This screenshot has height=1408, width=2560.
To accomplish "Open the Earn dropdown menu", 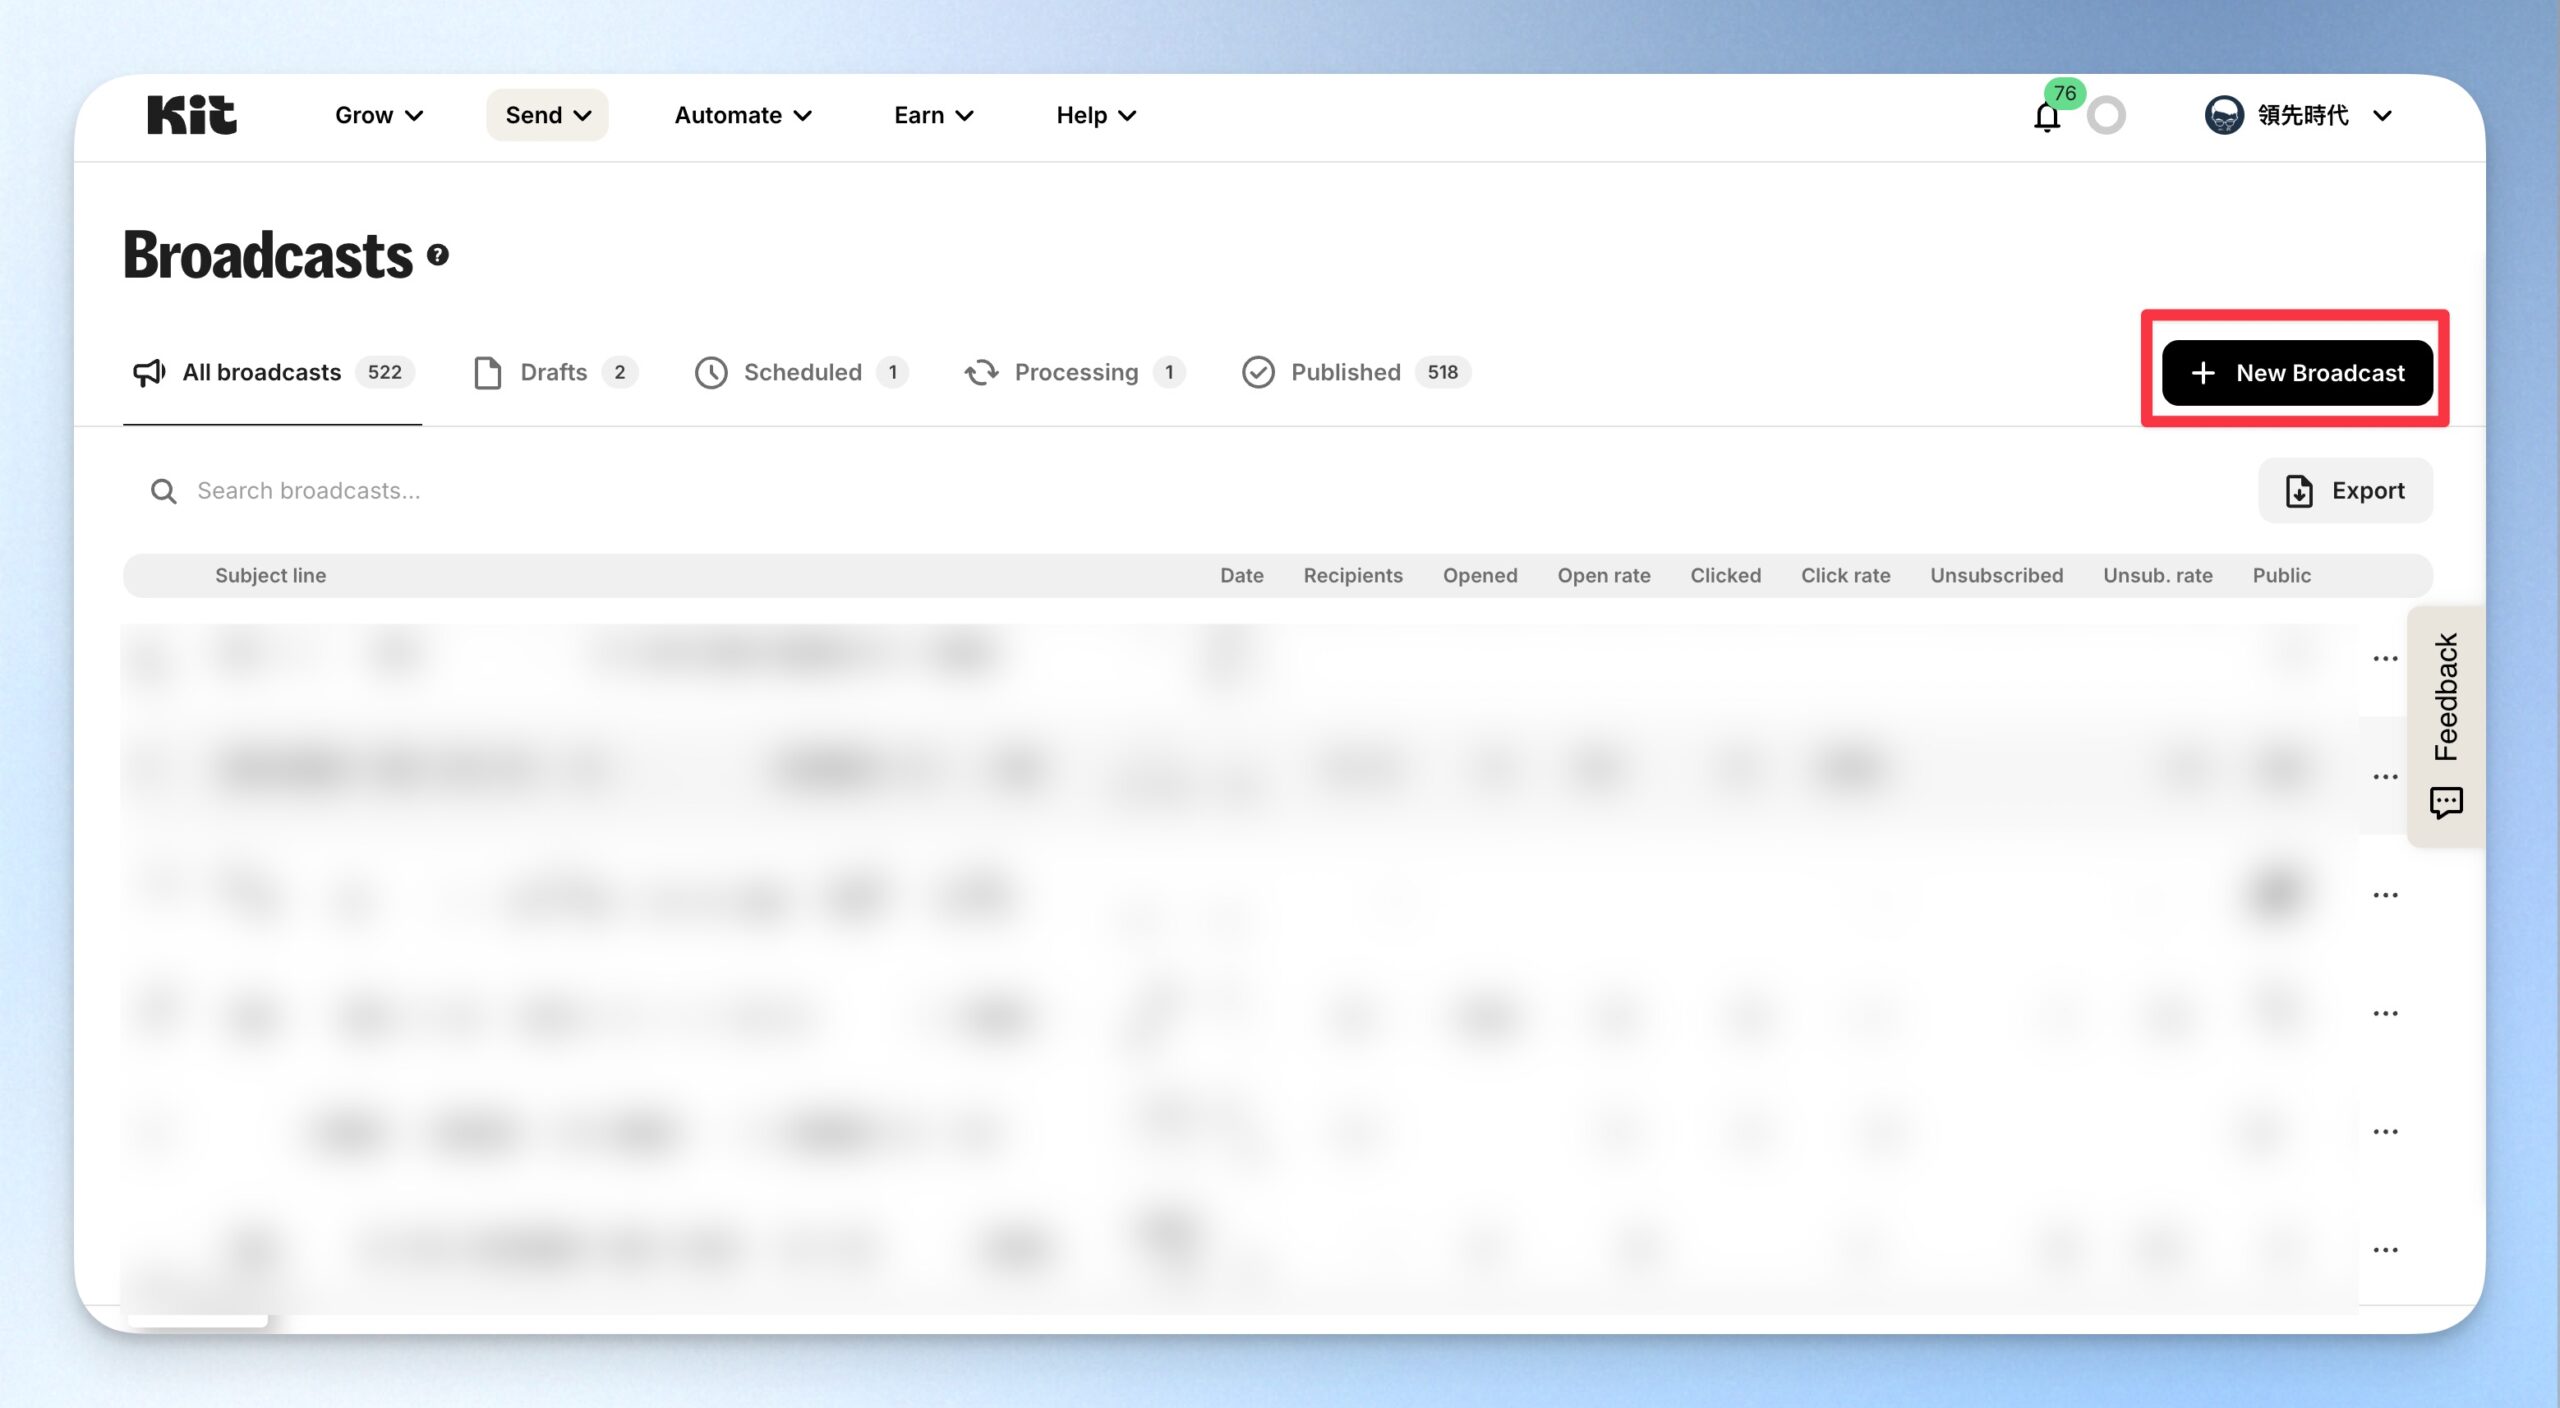I will [x=934, y=116].
